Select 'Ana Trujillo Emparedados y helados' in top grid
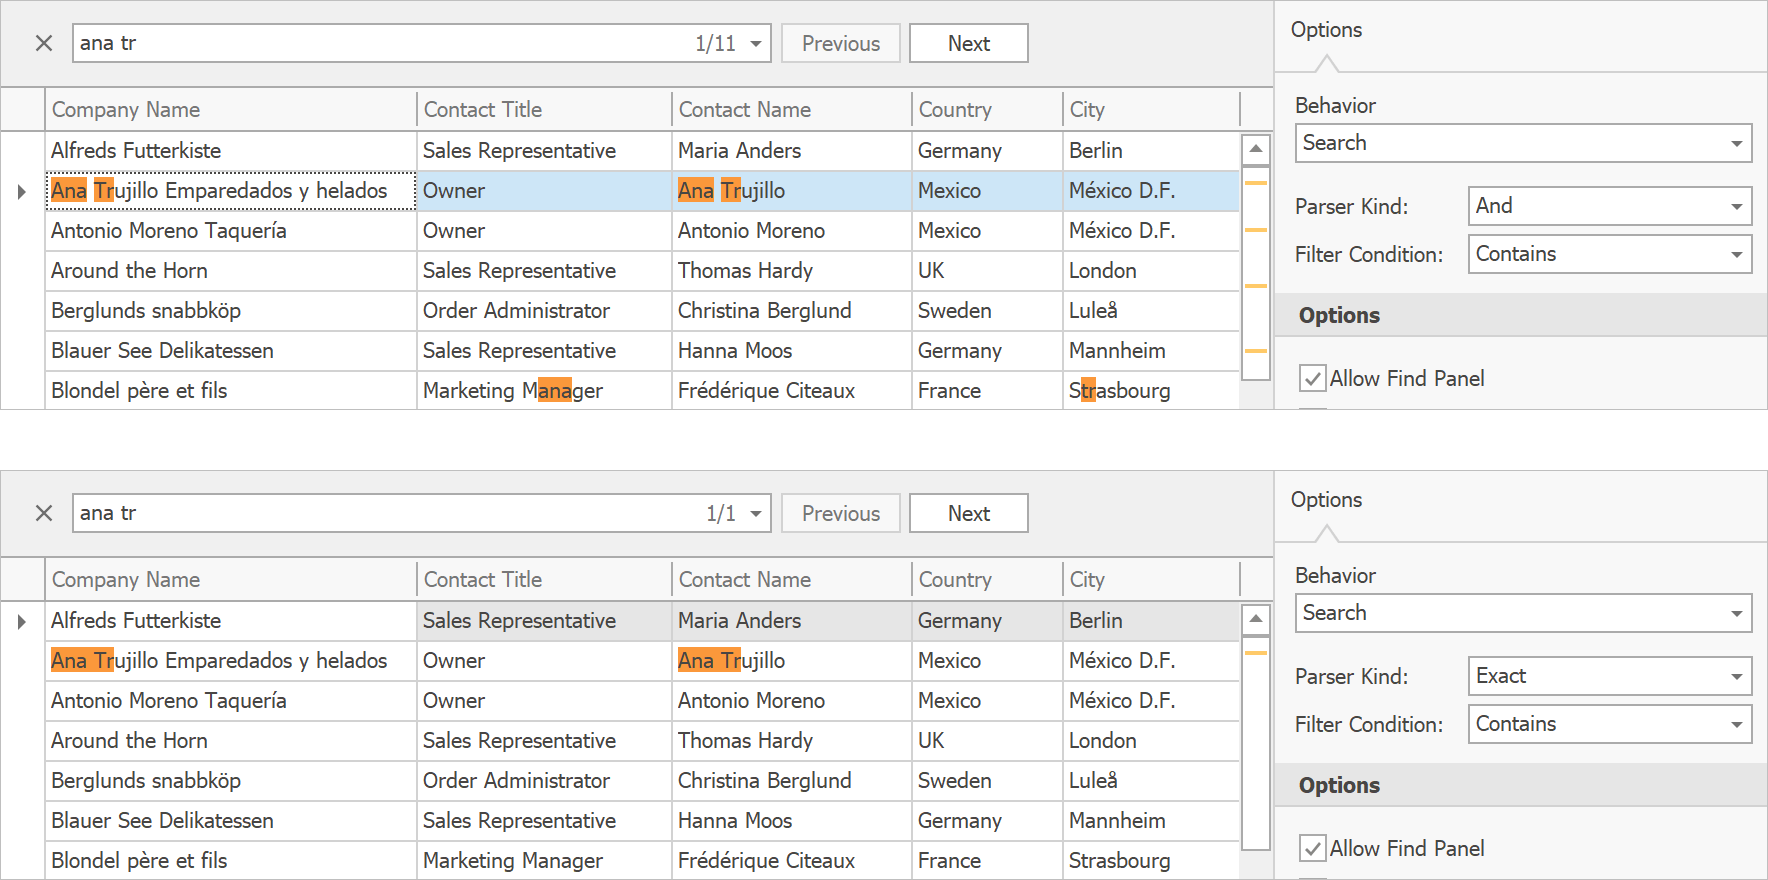The width and height of the screenshot is (1768, 880). click(x=231, y=191)
